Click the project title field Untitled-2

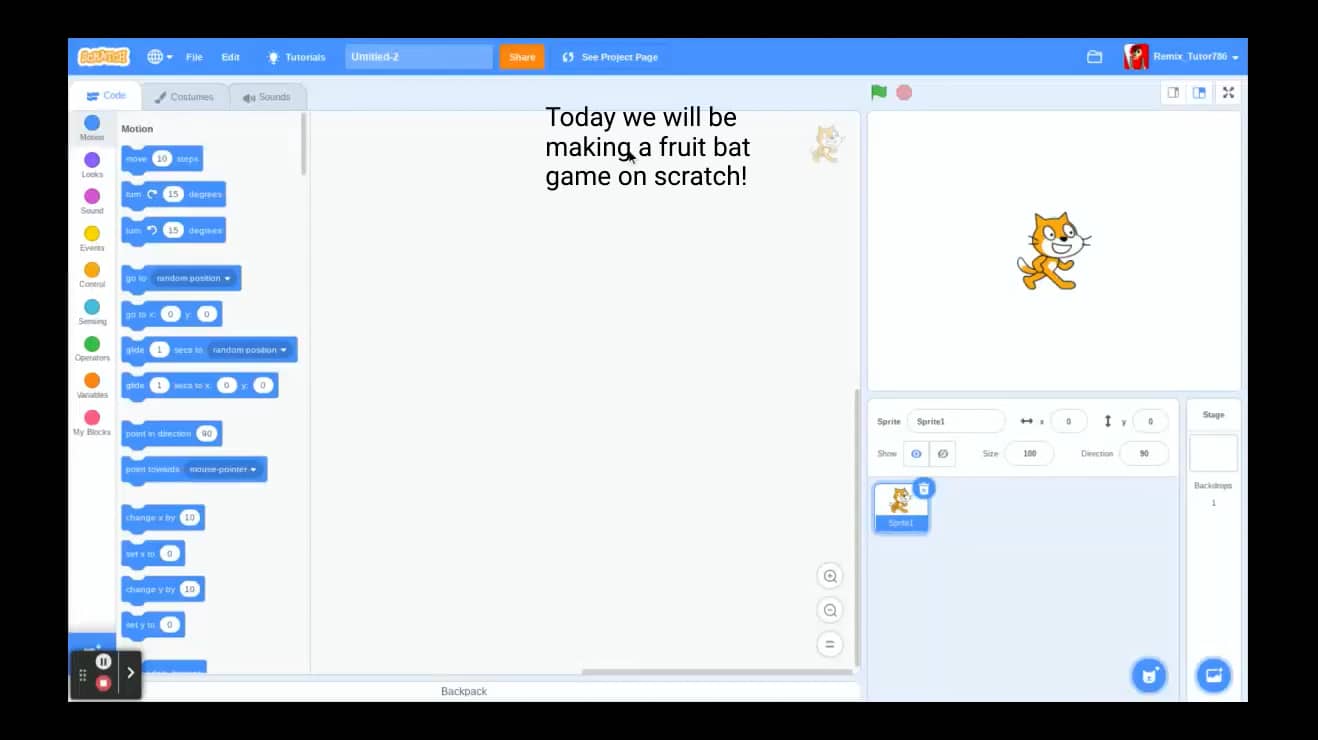(419, 57)
